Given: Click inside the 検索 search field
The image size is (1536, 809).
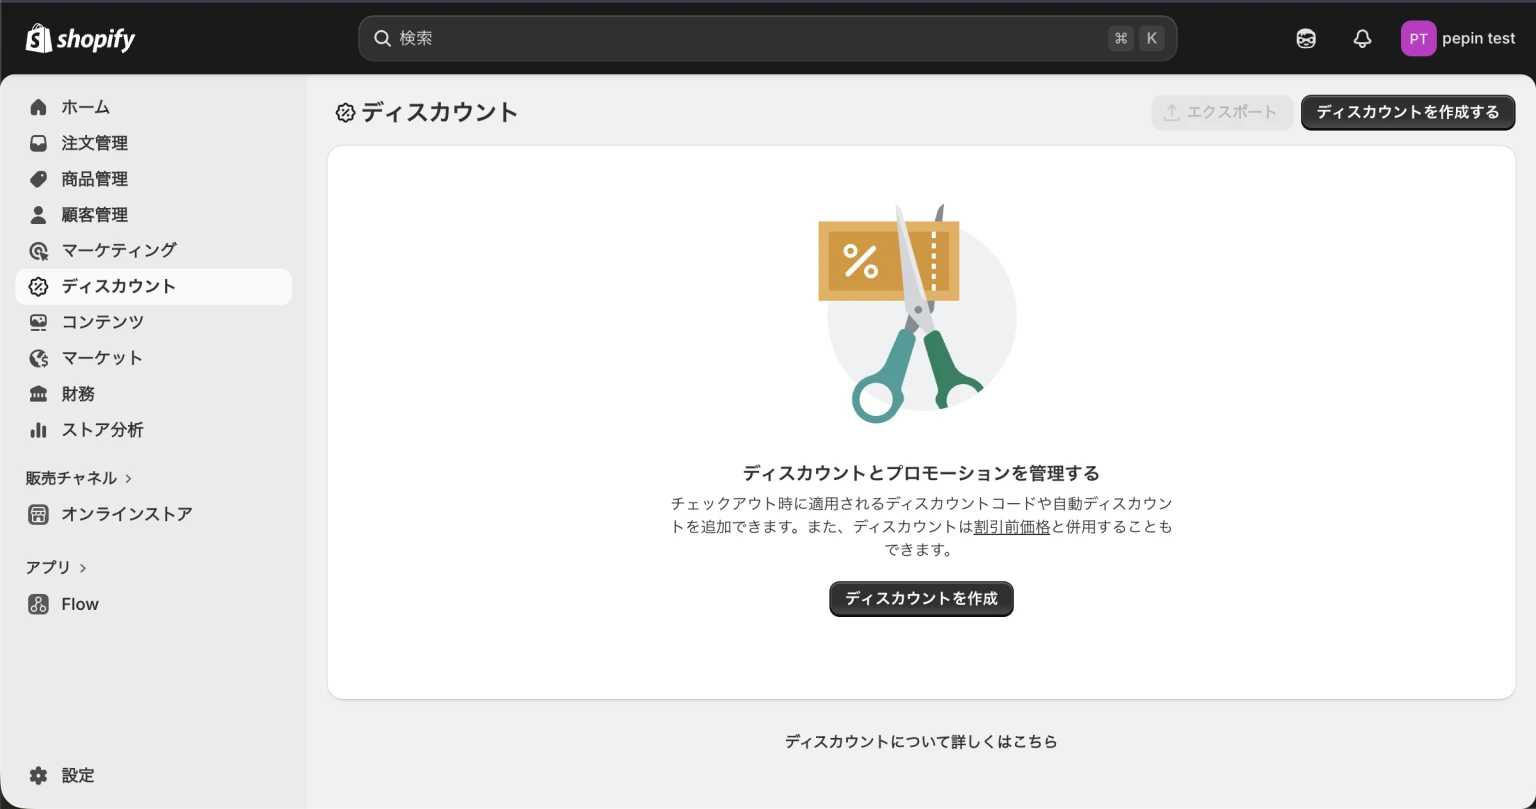Looking at the screenshot, I should [700, 38].
